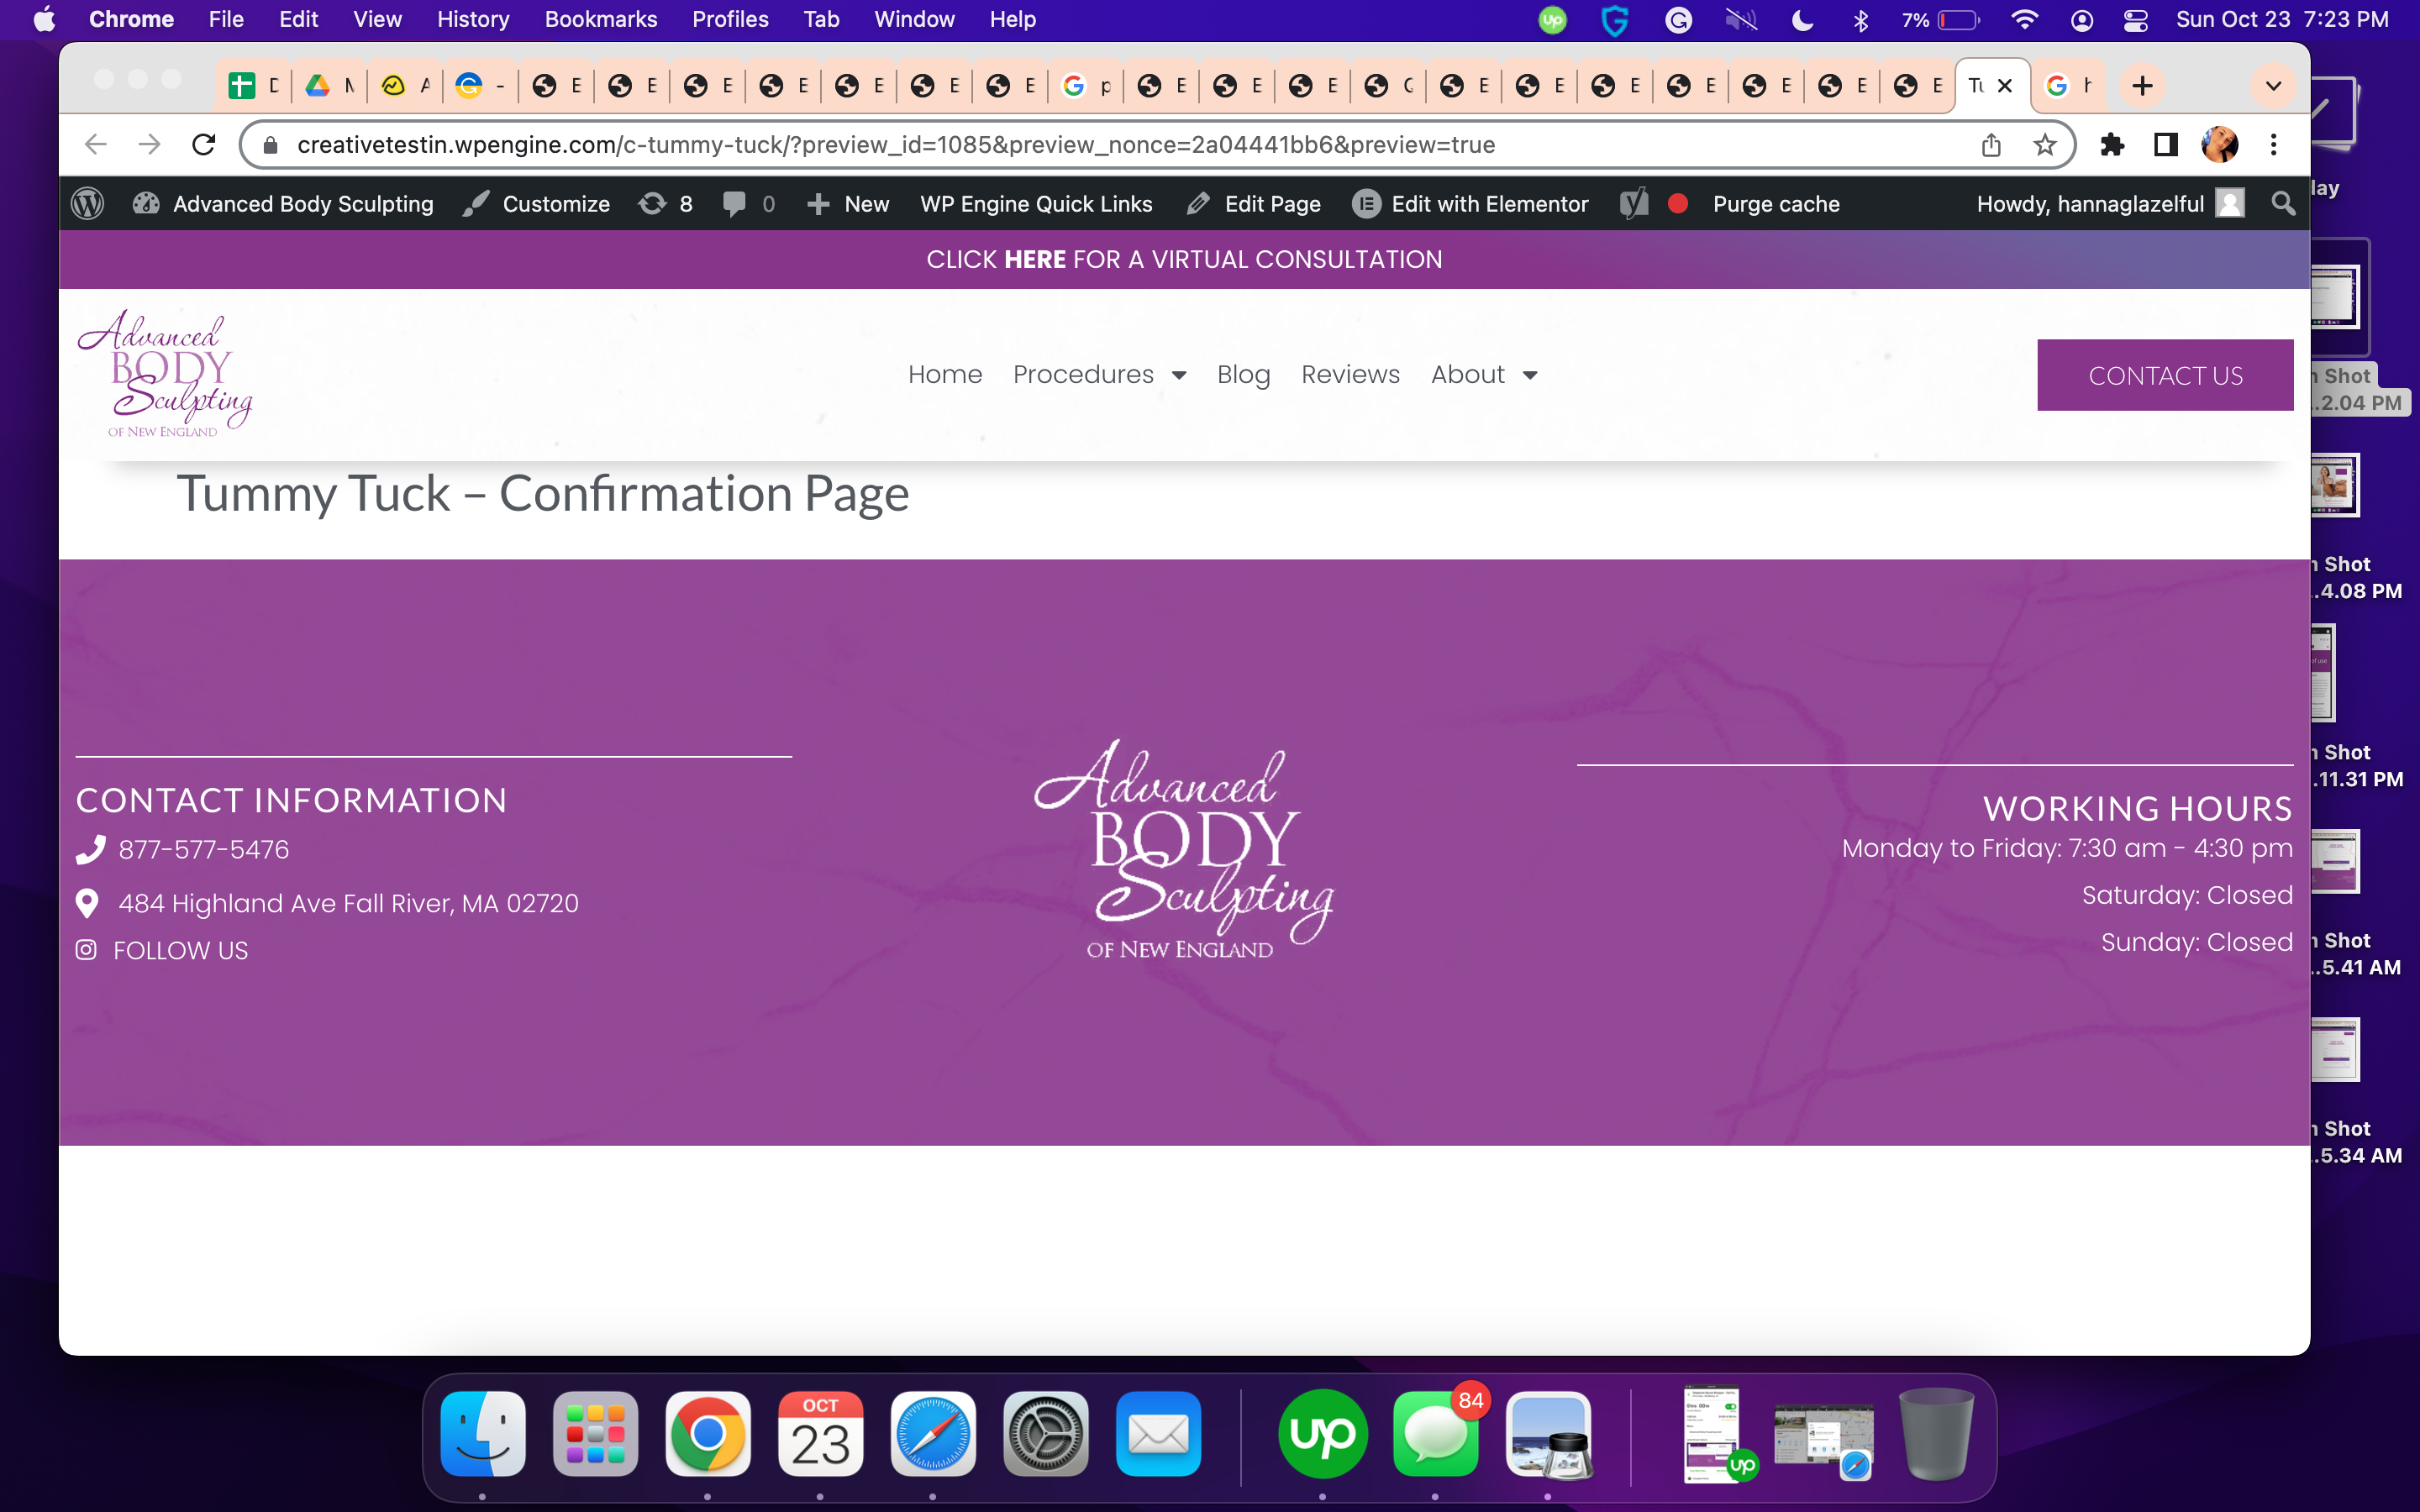Toggle the Chrome side panel
The image size is (2420, 1512).
(2166, 145)
